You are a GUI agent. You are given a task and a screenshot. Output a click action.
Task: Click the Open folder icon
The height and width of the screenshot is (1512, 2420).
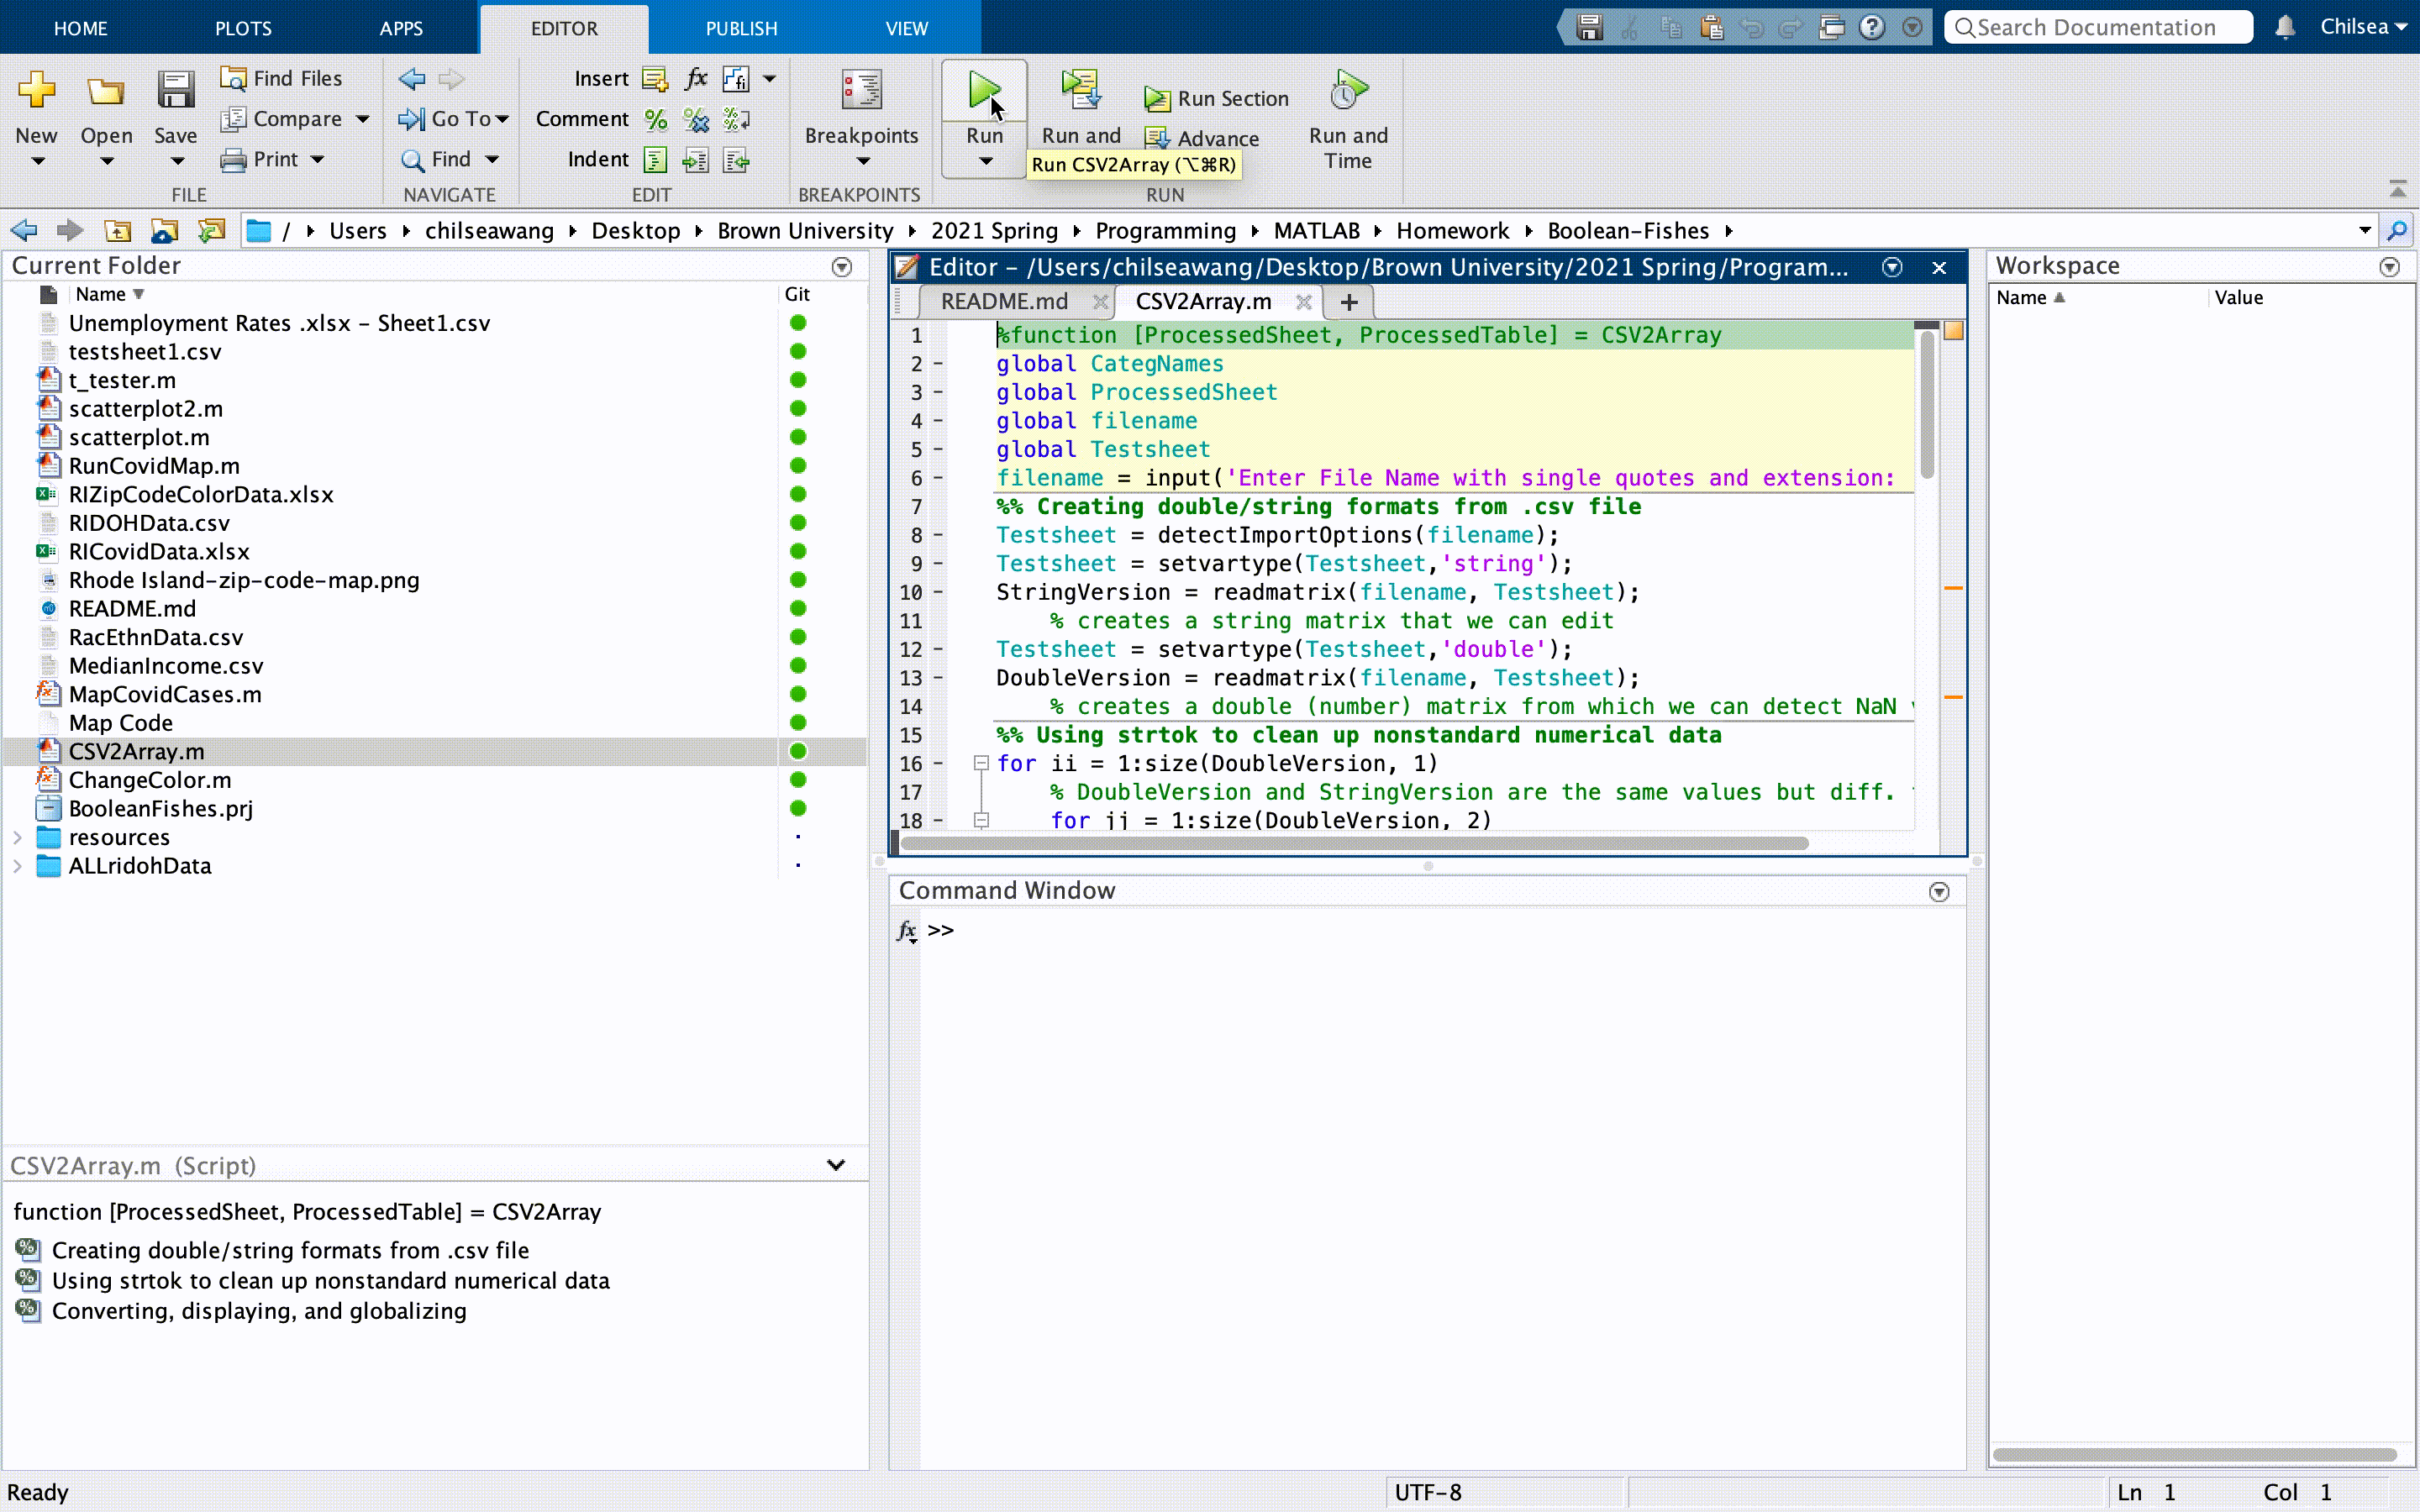pyautogui.click(x=105, y=91)
